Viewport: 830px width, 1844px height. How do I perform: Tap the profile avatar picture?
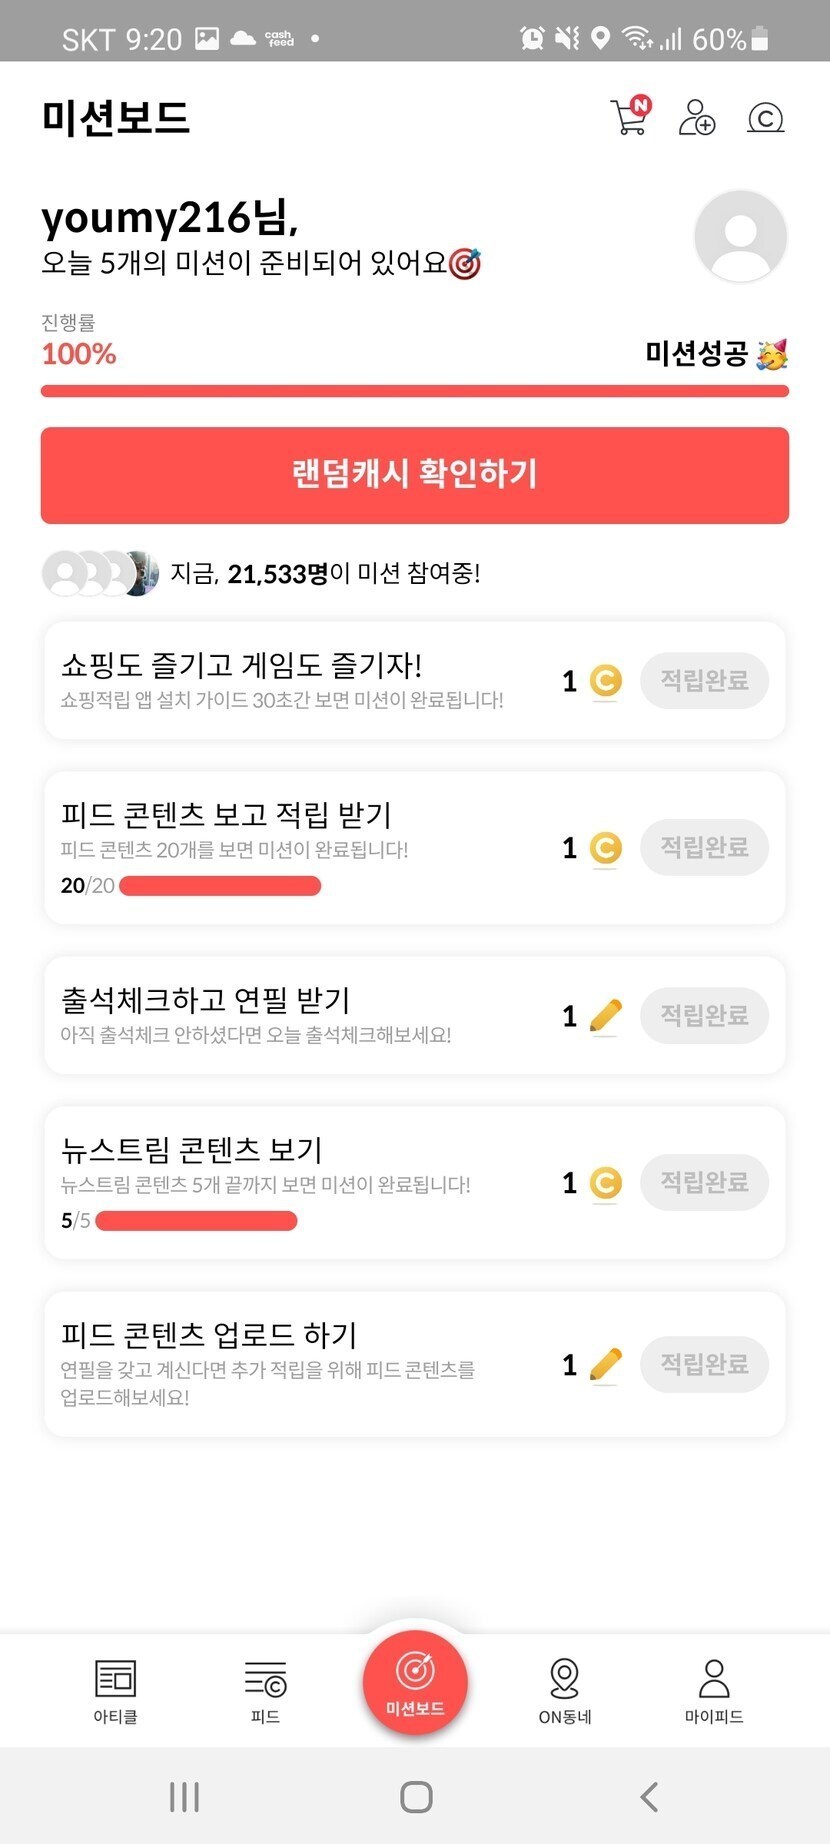click(740, 236)
